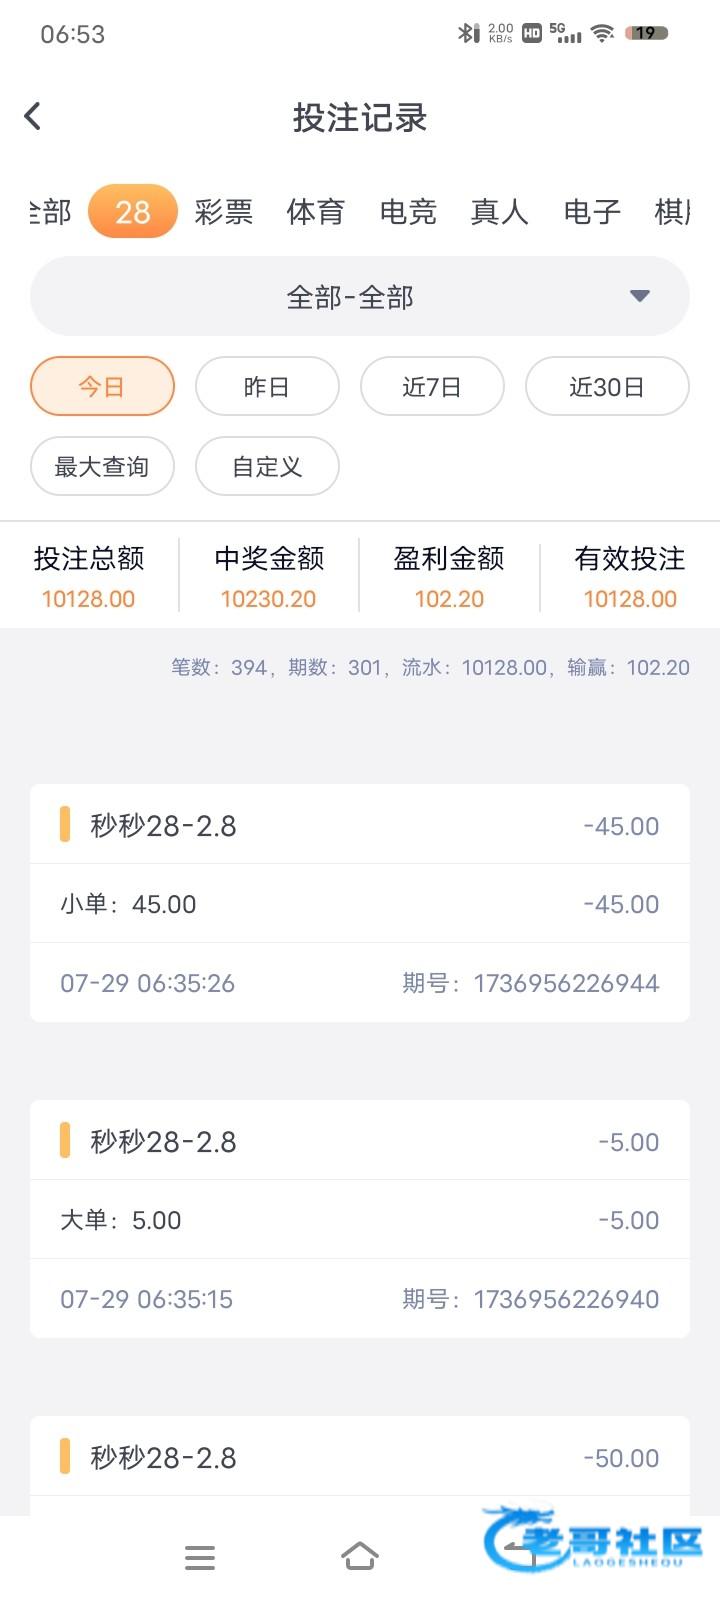Select the 昨日 date filter

pos(267,386)
